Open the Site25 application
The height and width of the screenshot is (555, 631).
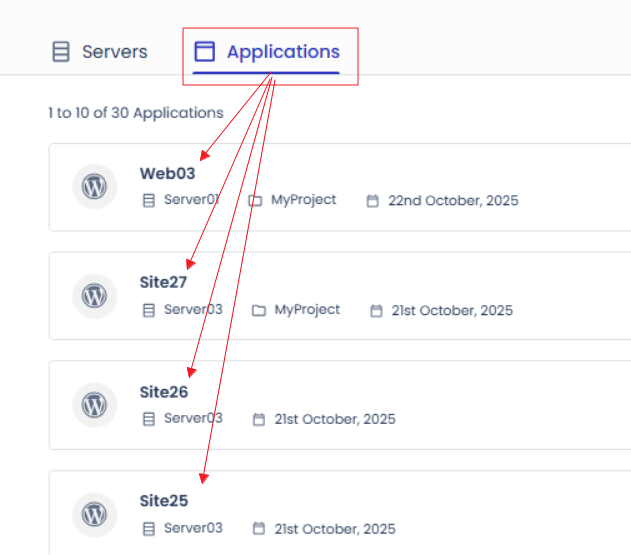(x=163, y=501)
